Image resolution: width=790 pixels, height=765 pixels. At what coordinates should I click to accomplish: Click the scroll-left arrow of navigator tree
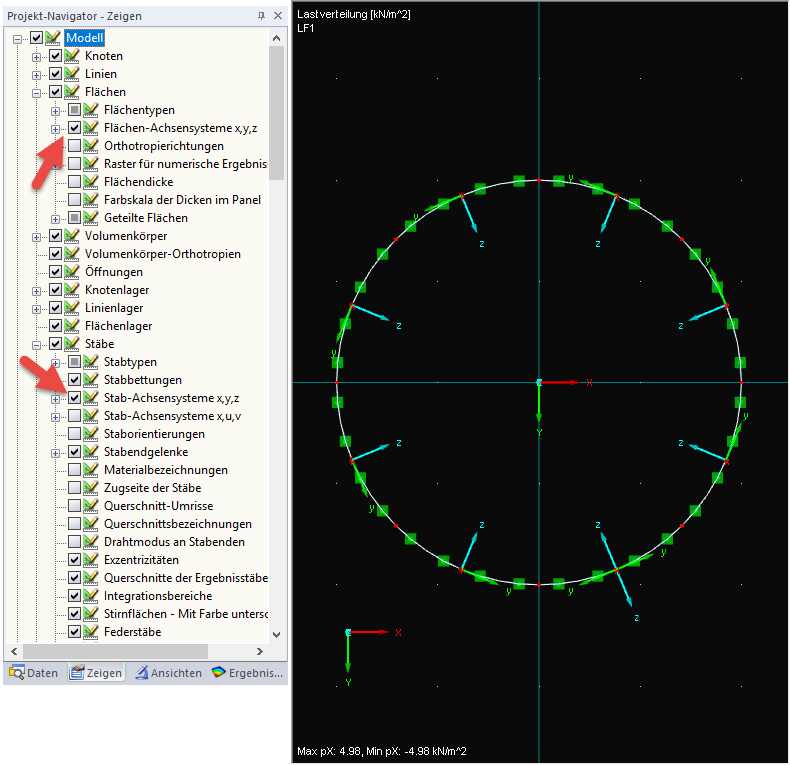(14, 651)
